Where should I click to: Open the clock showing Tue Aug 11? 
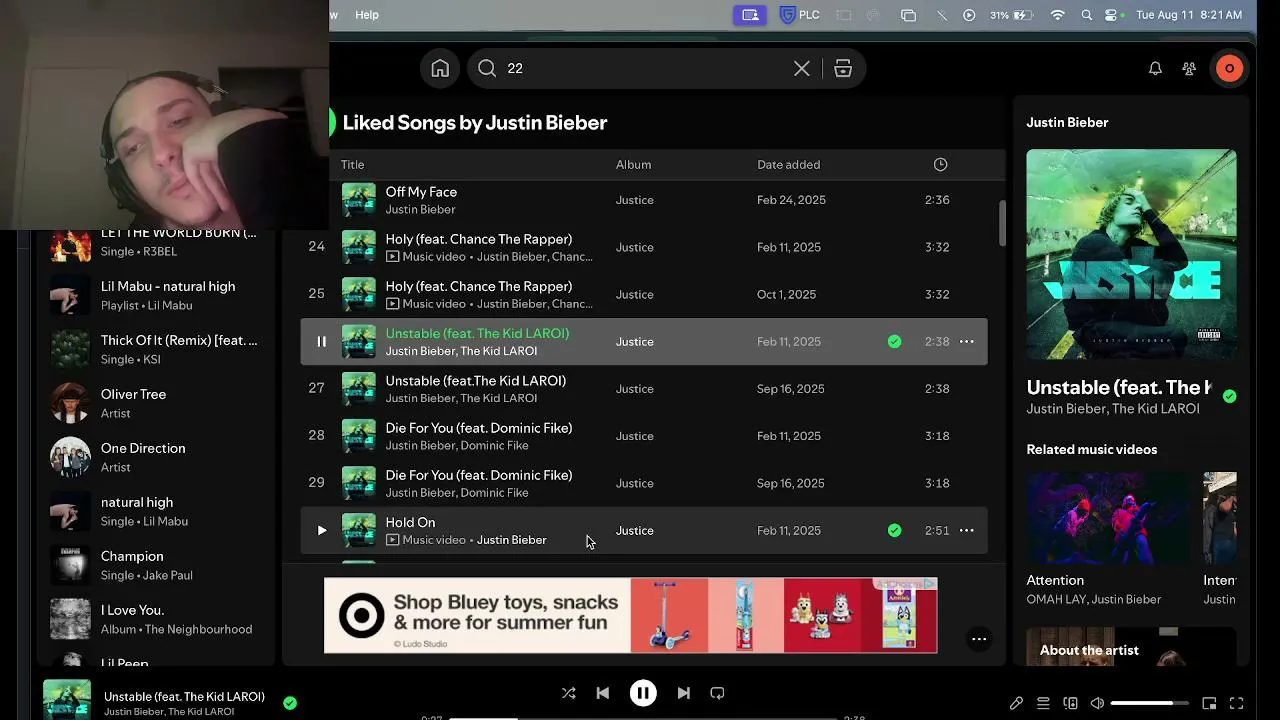pos(1189,15)
